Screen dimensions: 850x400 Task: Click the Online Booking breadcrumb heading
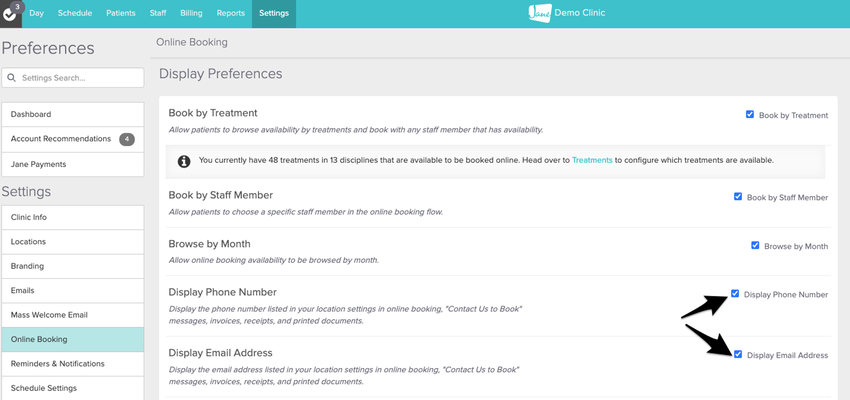192,42
